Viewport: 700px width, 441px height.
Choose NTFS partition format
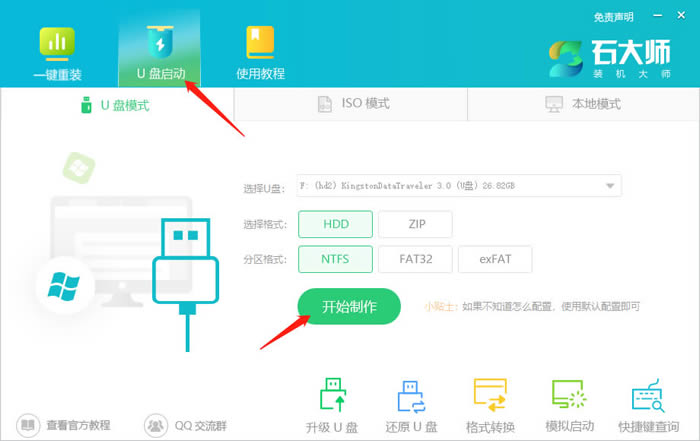pyautogui.click(x=335, y=259)
